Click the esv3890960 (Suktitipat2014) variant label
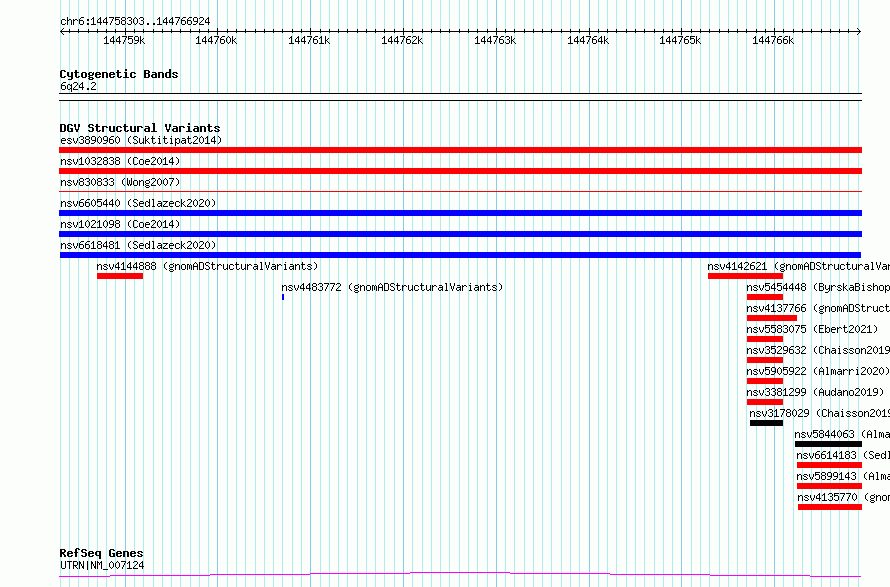The image size is (890, 587). (x=141, y=140)
